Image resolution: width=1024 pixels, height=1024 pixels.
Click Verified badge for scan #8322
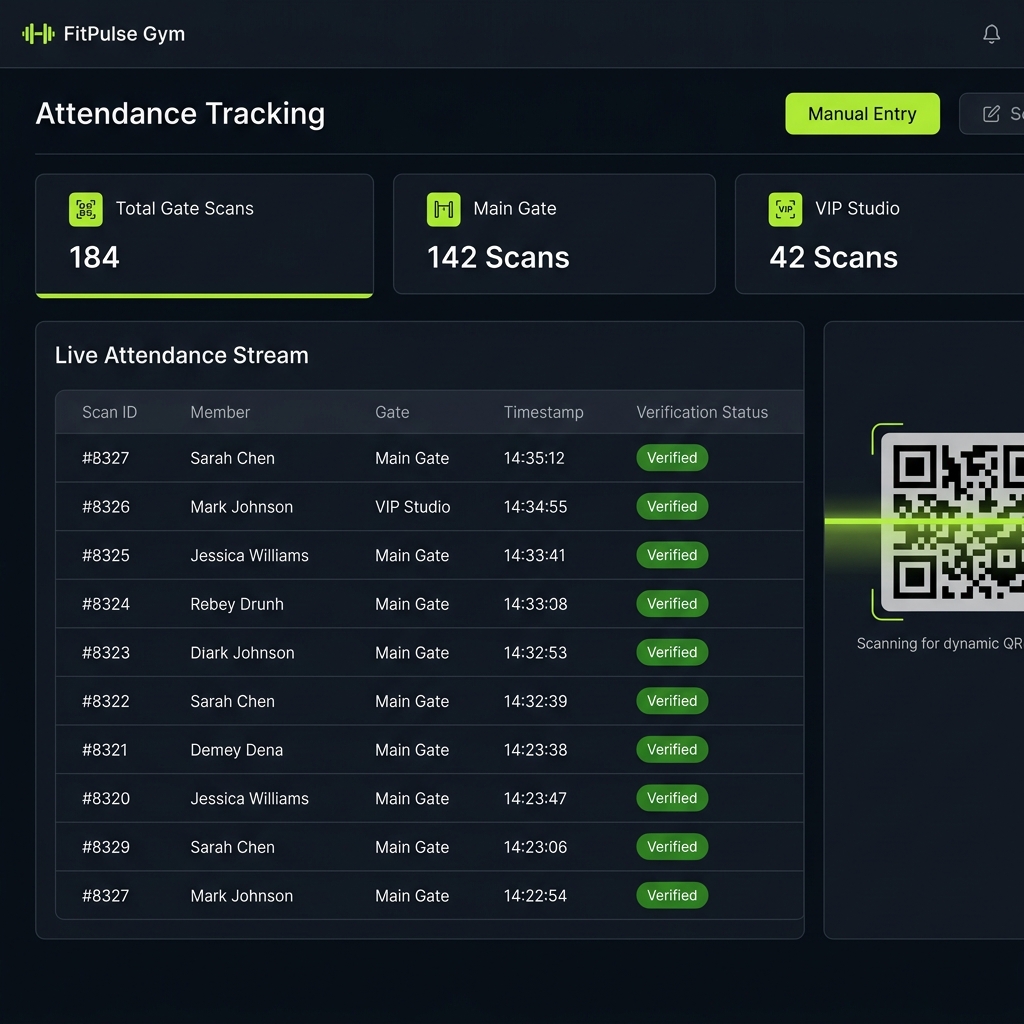[x=672, y=701]
